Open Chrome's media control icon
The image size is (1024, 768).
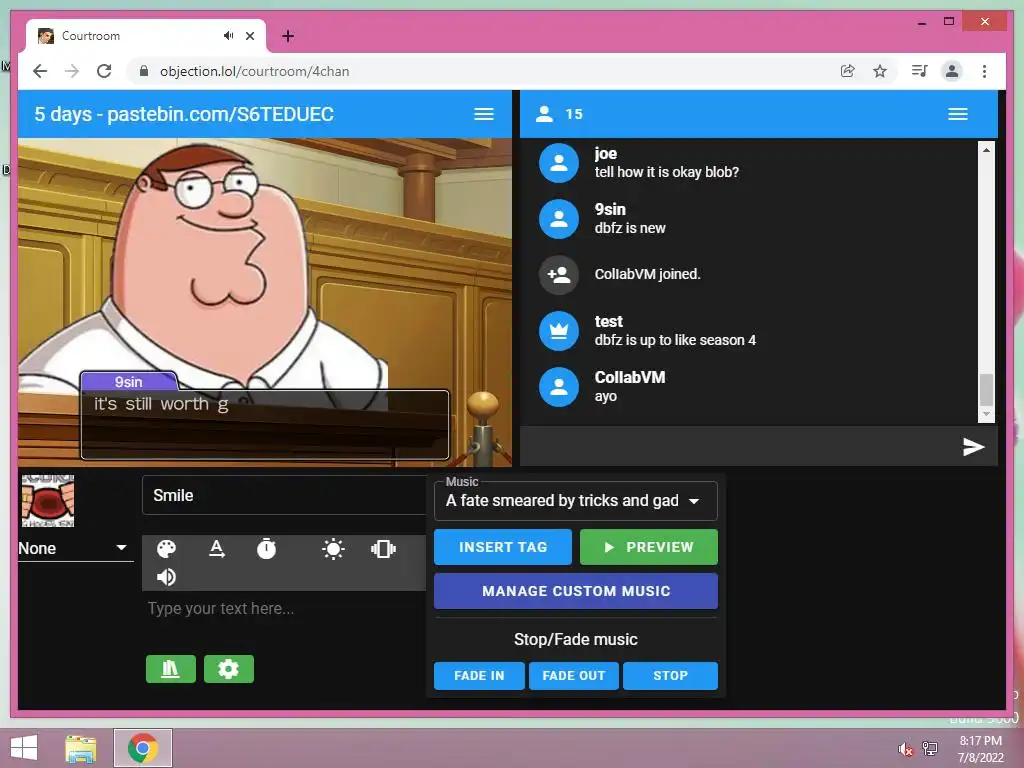tap(920, 71)
